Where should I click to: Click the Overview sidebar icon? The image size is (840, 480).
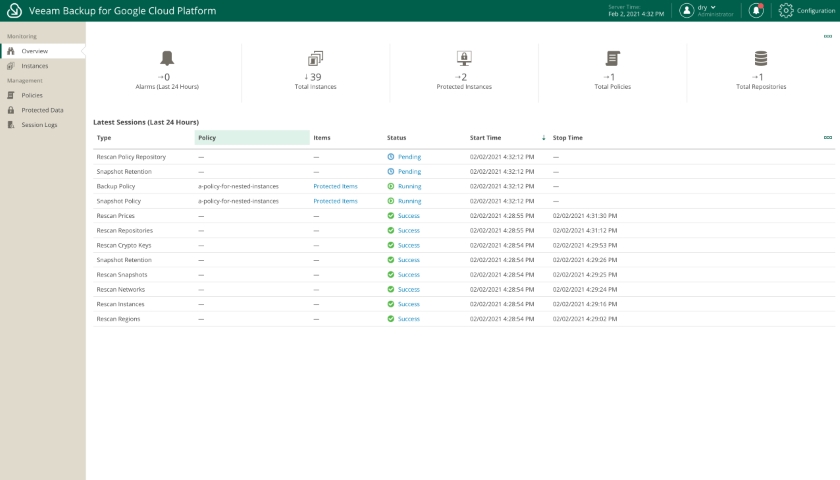point(11,51)
